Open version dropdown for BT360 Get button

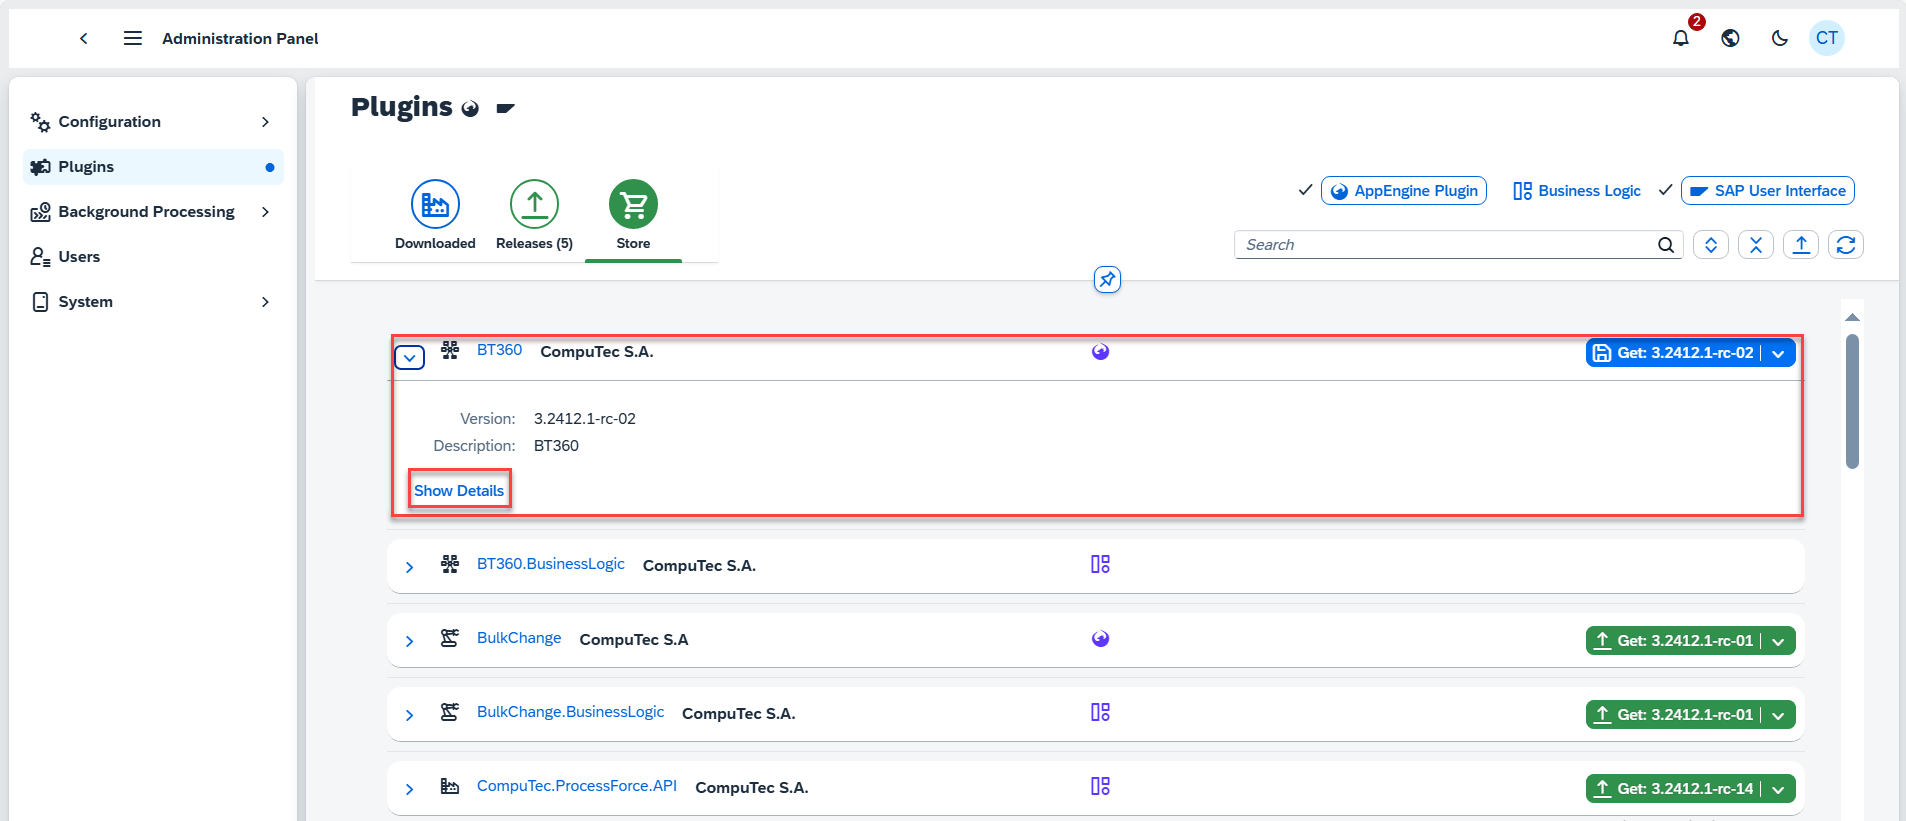(1778, 353)
